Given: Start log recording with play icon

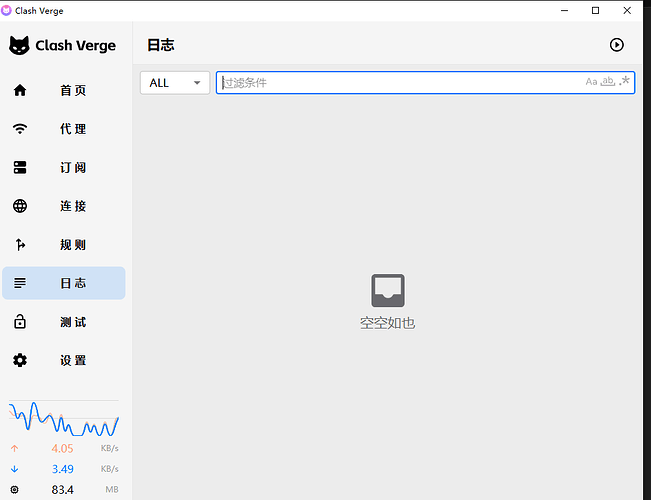Looking at the screenshot, I should coord(617,45).
